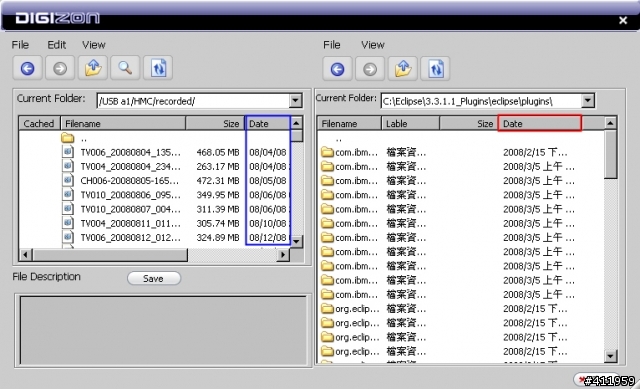The height and width of the screenshot is (389, 640).
Task: Open the left File menu
Action: pos(20,44)
